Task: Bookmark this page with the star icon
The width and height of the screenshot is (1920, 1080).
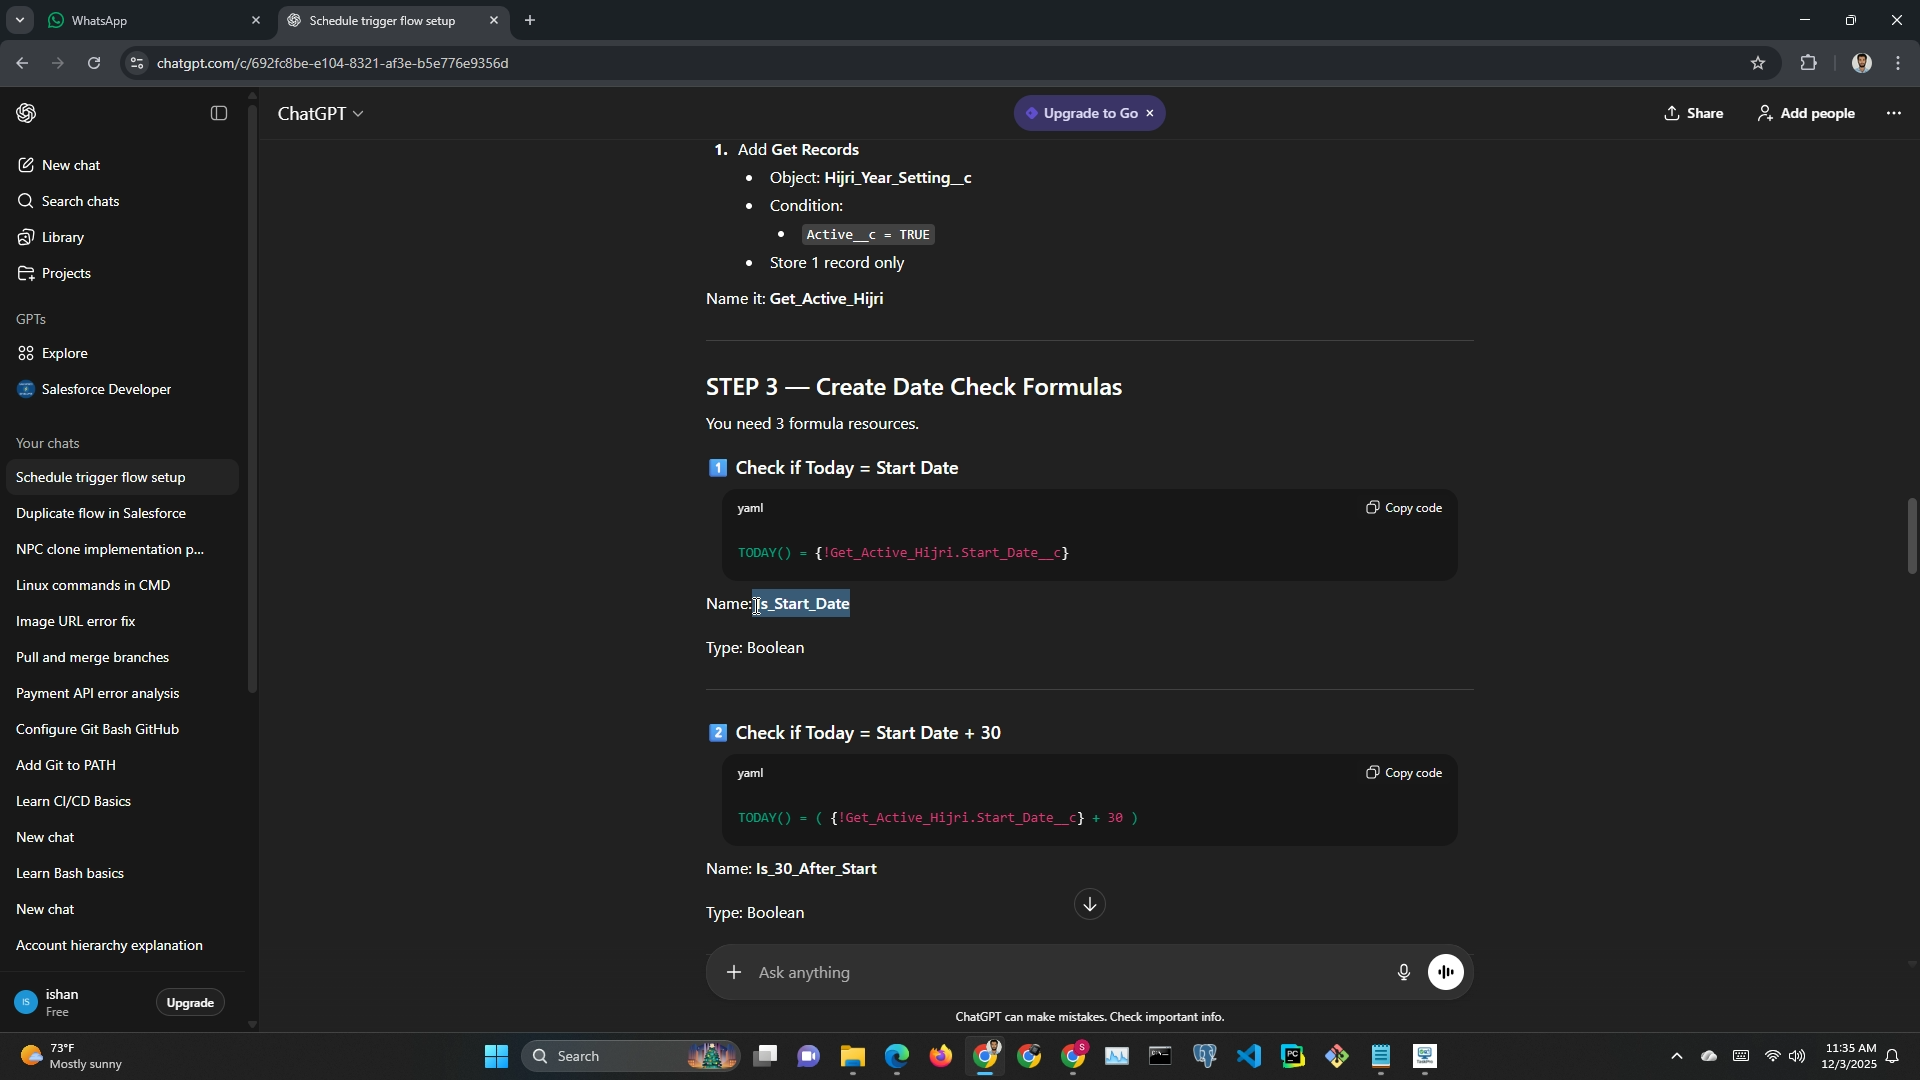Action: point(1757,63)
